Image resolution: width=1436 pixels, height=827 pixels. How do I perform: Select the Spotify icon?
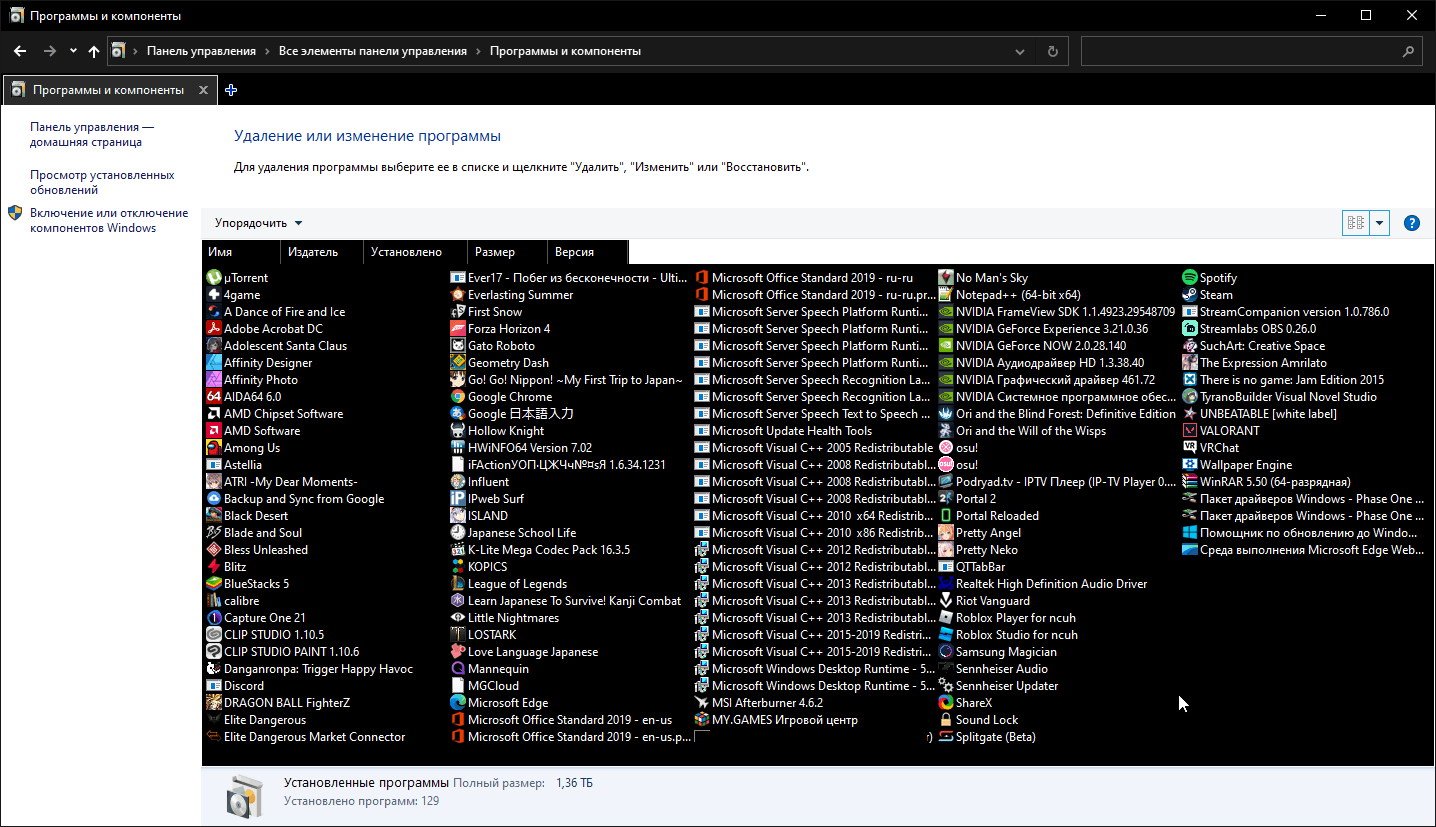tap(1190, 278)
